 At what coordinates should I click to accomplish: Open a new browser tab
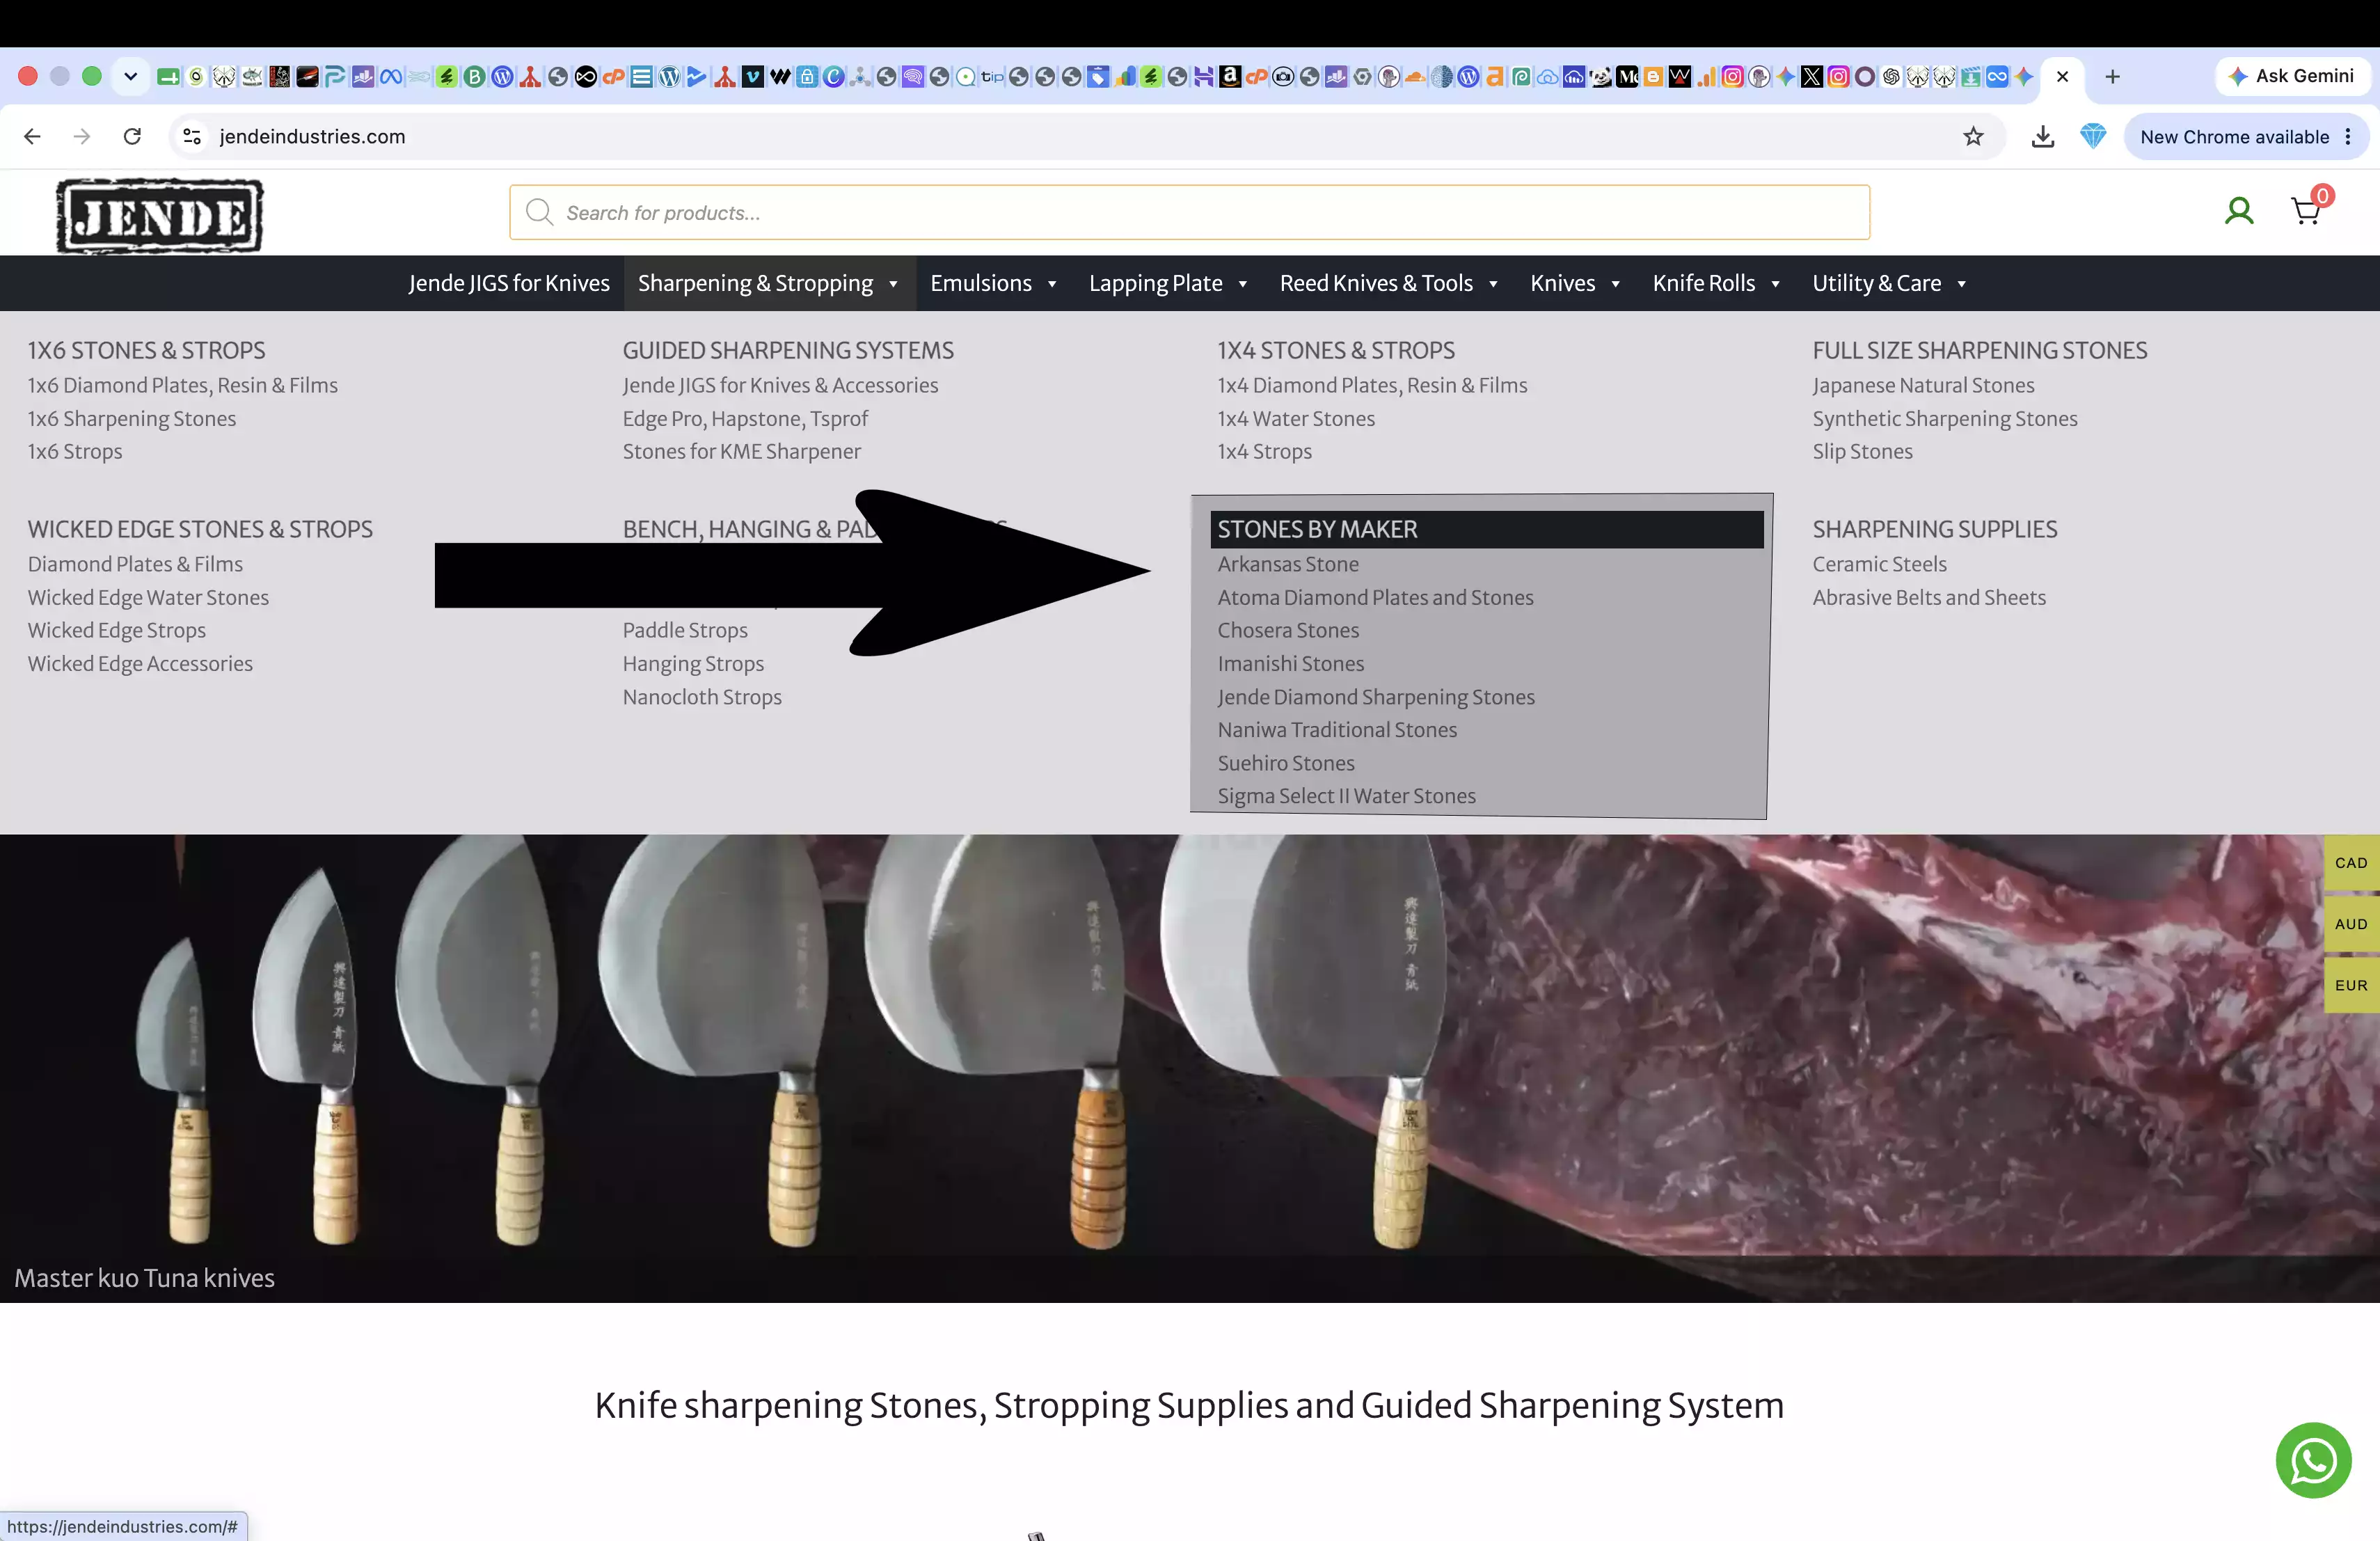pos(2112,76)
